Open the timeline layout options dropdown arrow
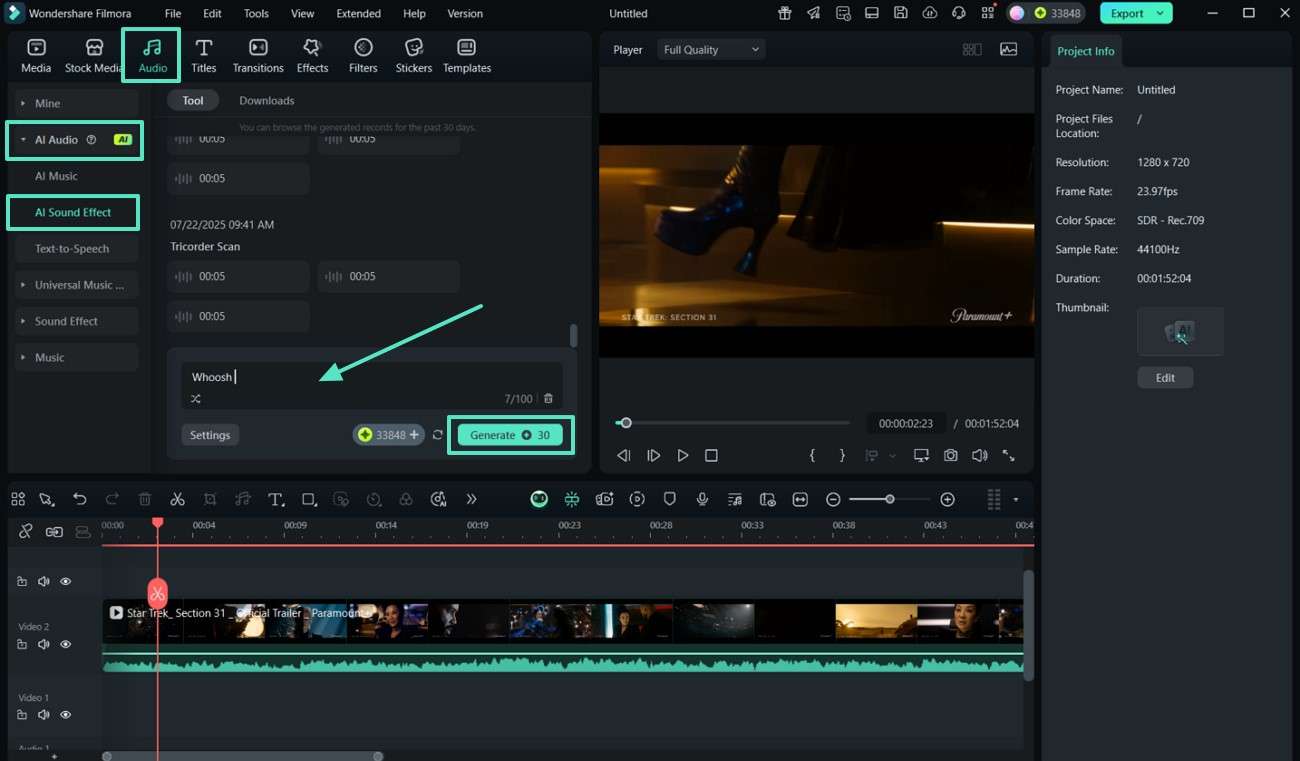The image size is (1300, 761). point(1016,499)
